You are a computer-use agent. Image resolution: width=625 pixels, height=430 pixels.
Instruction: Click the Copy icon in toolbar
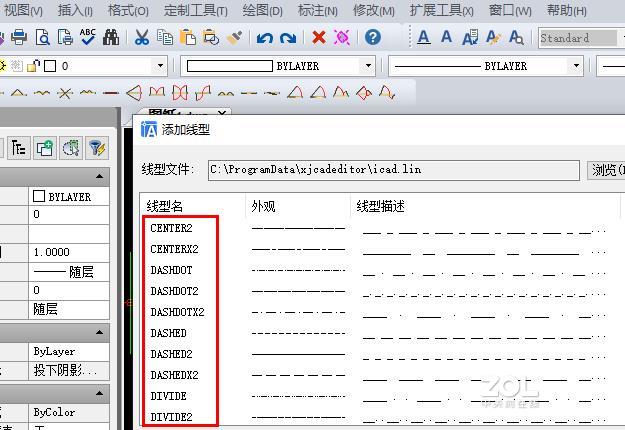[x=165, y=37]
